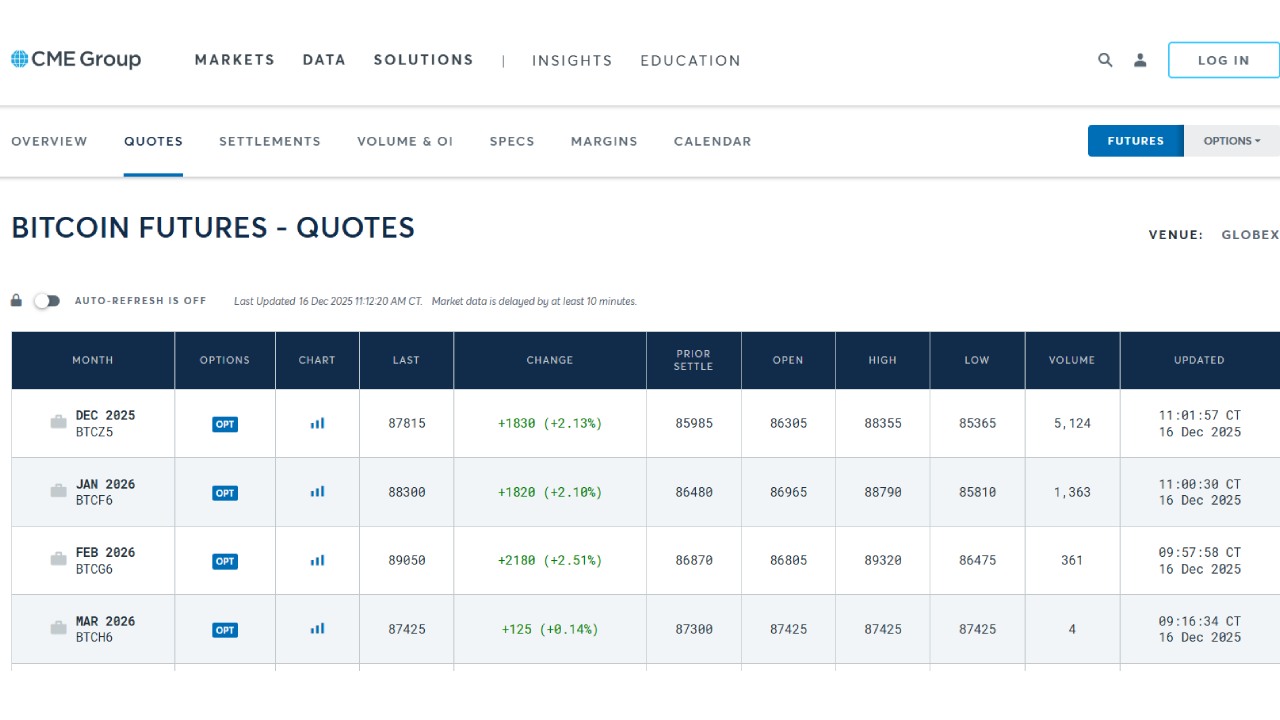
Task: Open price chart for MAR 2026 contract
Action: (x=316, y=628)
